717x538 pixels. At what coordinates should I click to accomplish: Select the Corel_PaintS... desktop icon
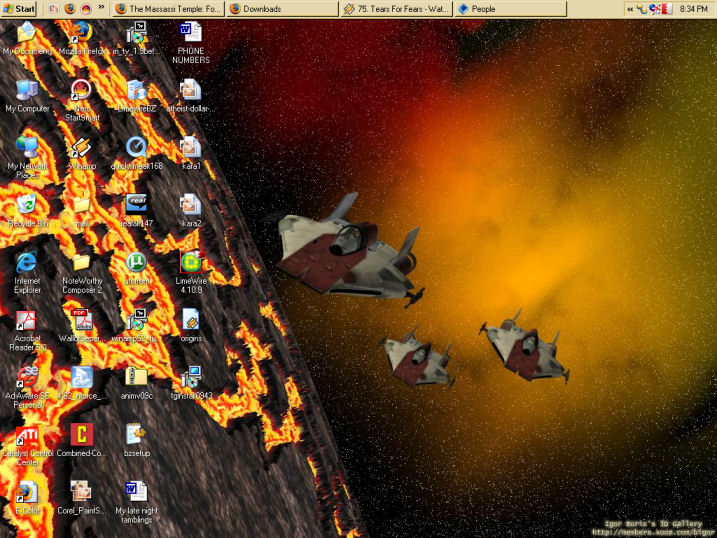[82, 498]
